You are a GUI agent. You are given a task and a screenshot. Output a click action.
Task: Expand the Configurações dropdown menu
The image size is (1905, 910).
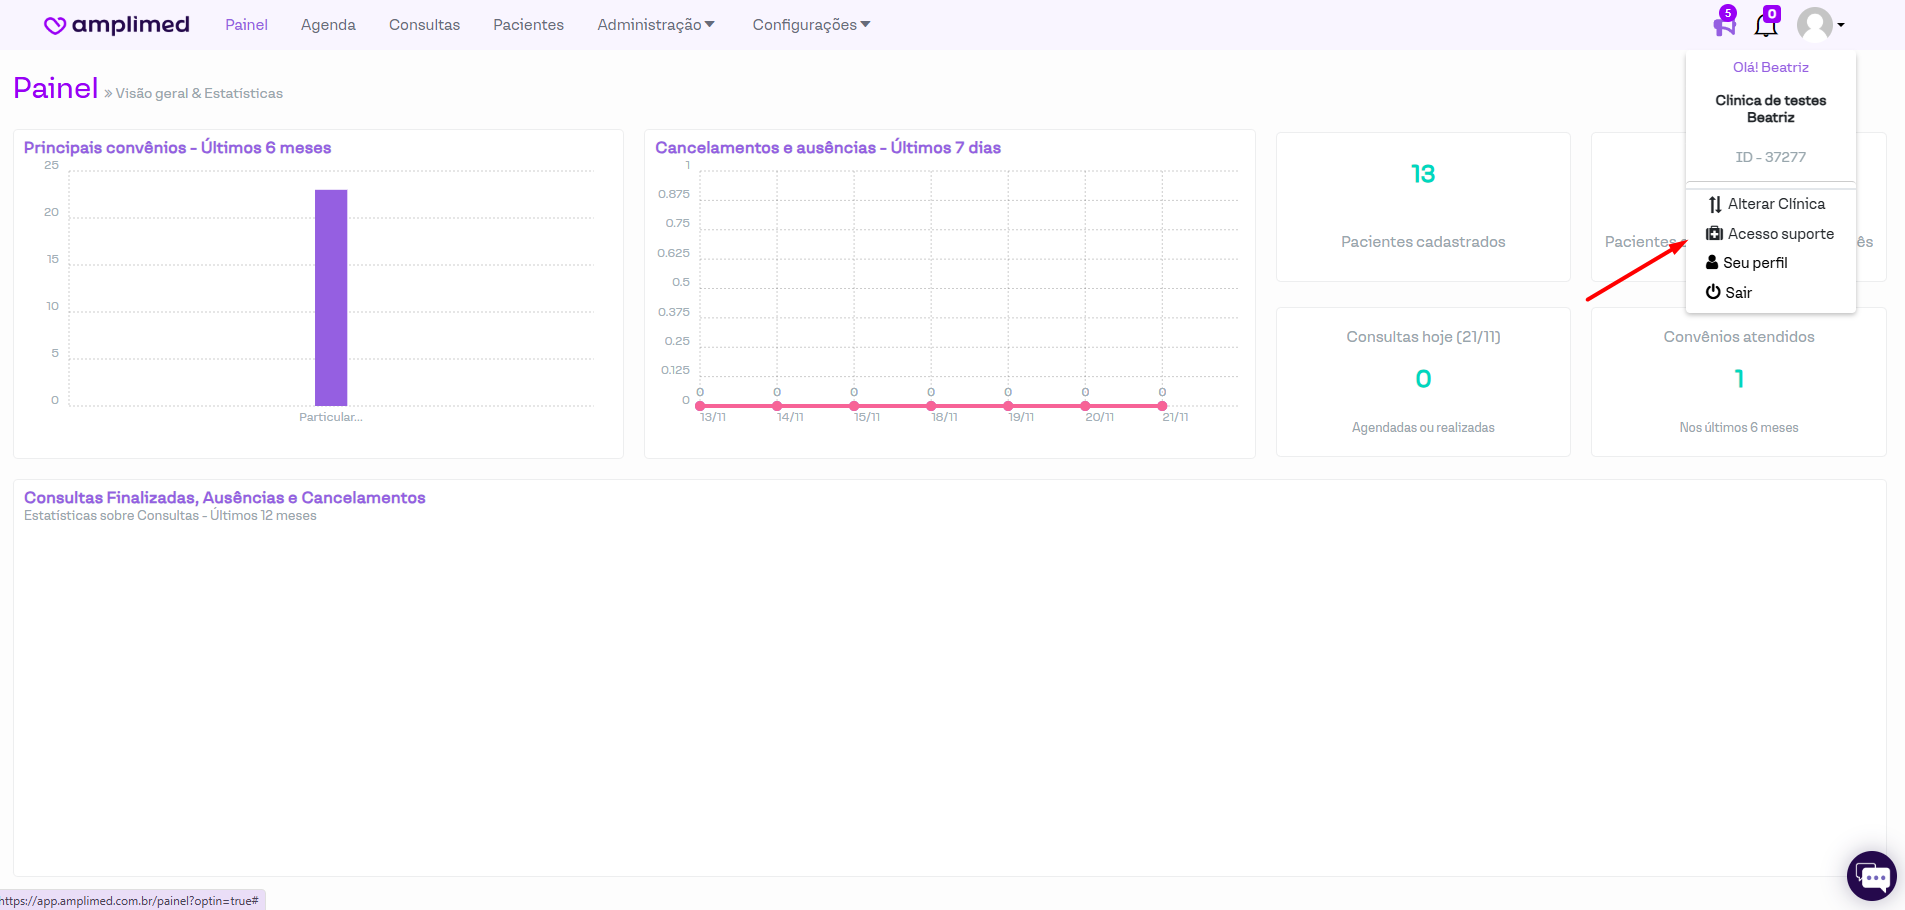810,25
